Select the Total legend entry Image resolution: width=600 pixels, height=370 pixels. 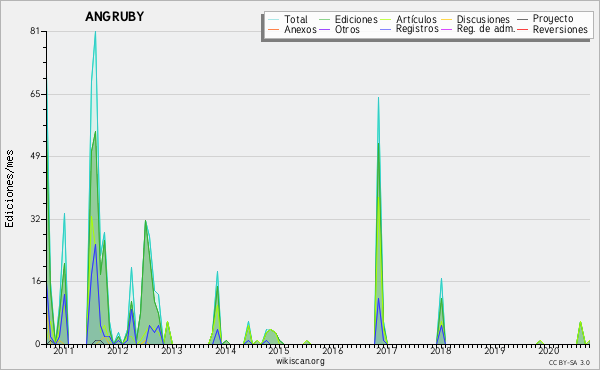coord(295,19)
